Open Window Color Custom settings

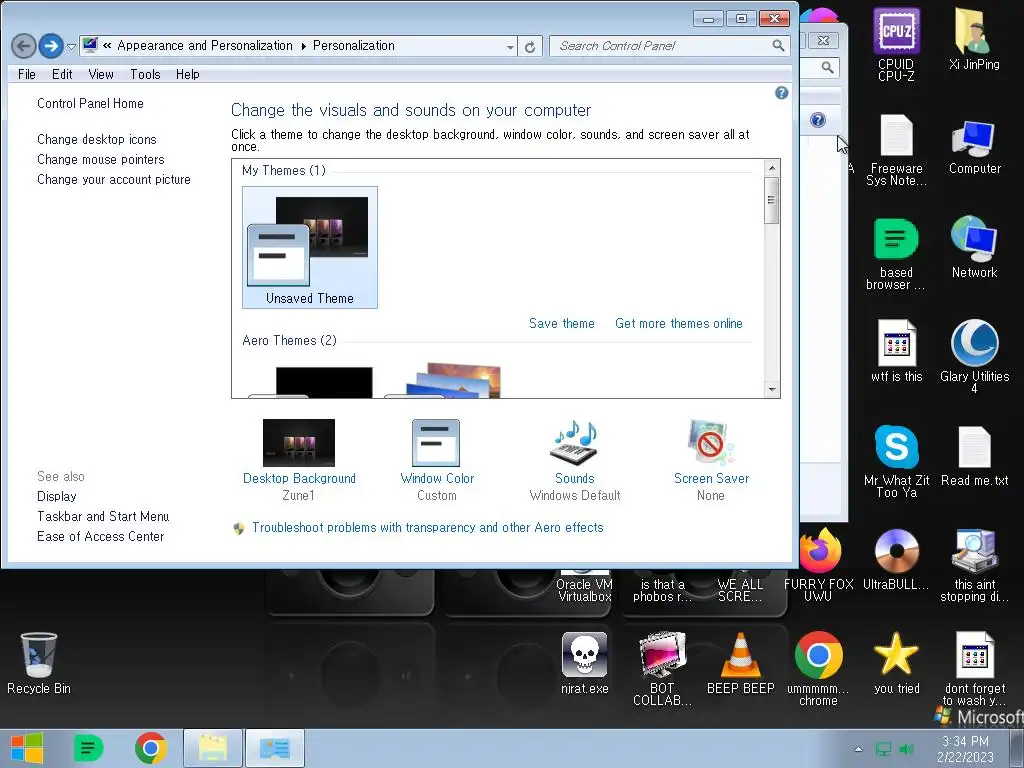437,460
